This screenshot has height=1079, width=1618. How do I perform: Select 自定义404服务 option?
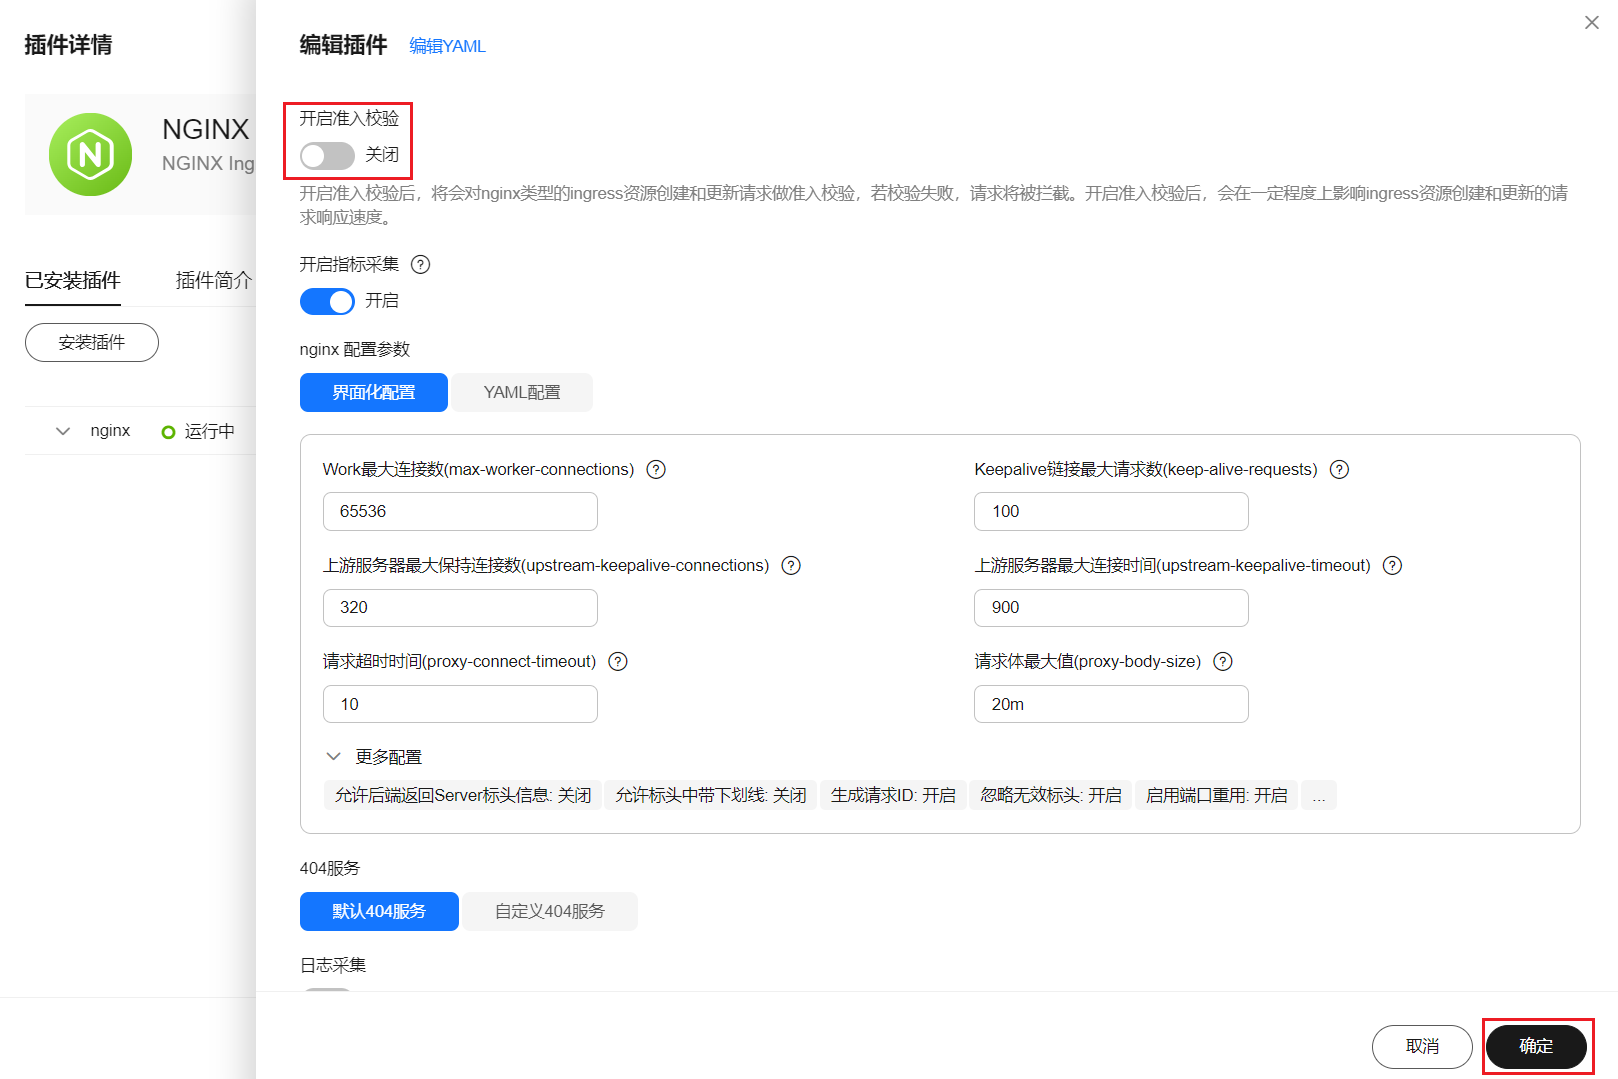click(x=550, y=912)
